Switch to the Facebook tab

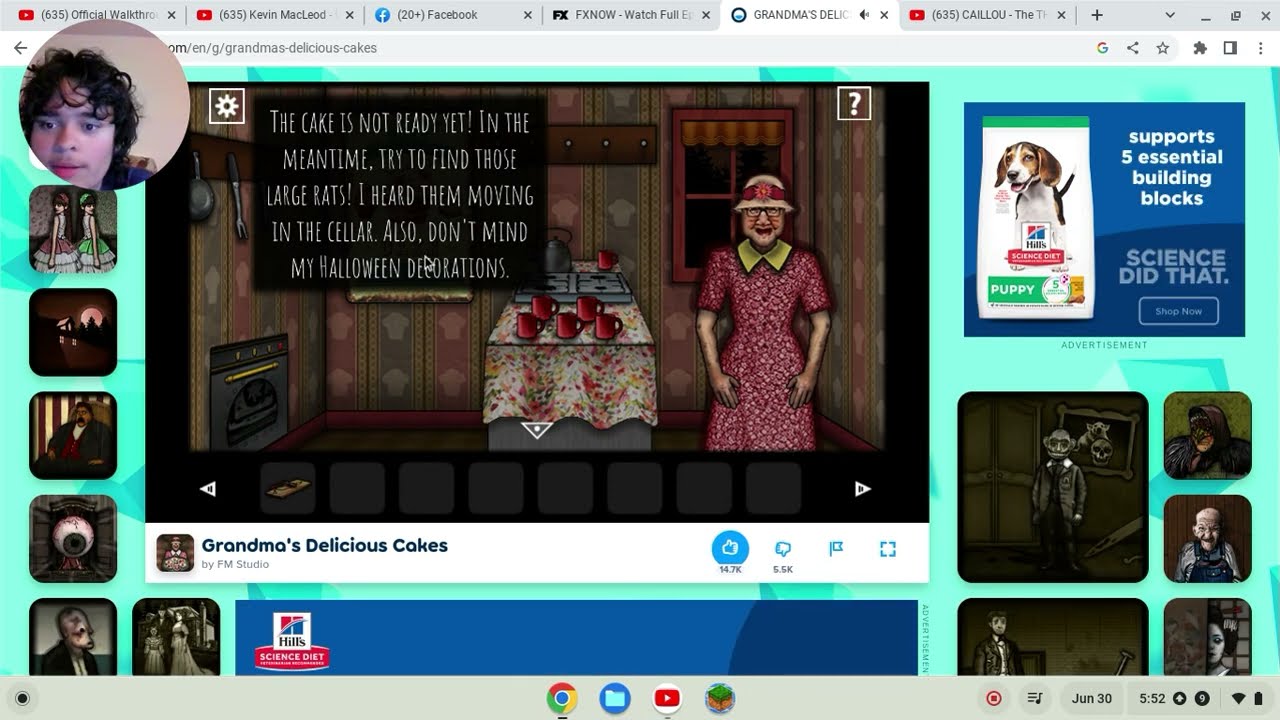click(452, 15)
